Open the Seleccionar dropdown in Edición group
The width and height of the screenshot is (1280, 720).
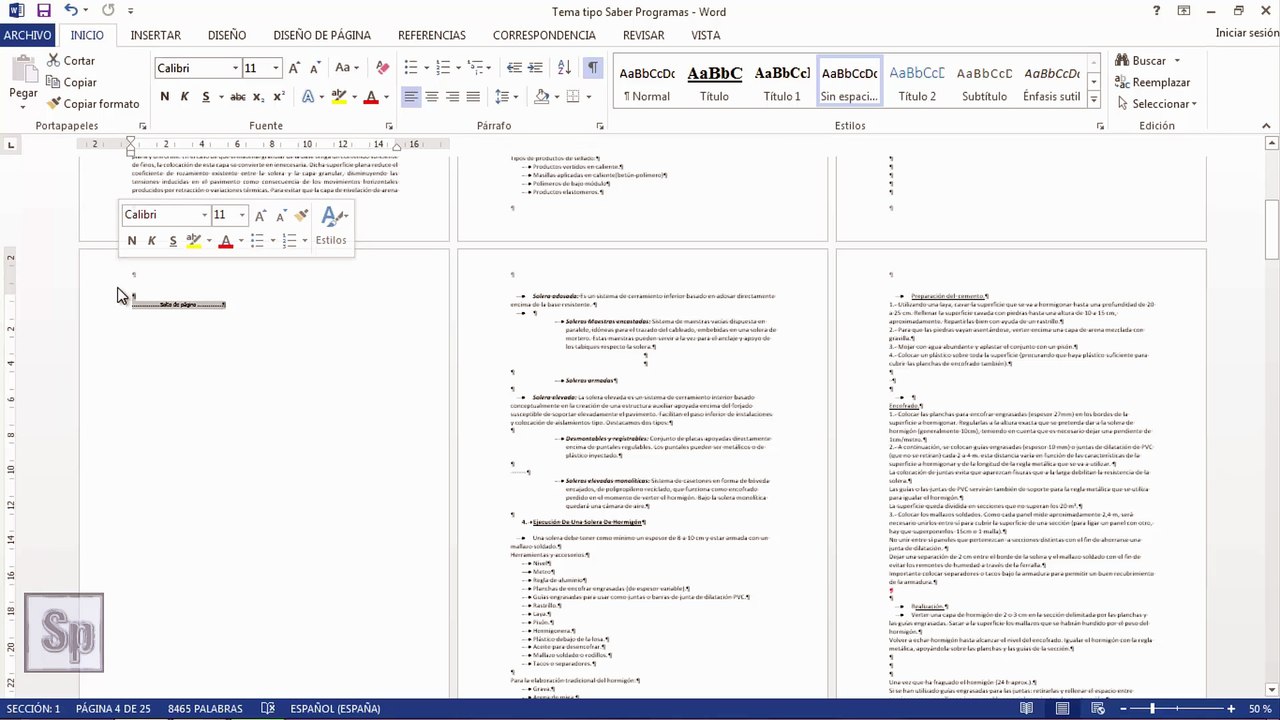[1163, 104]
